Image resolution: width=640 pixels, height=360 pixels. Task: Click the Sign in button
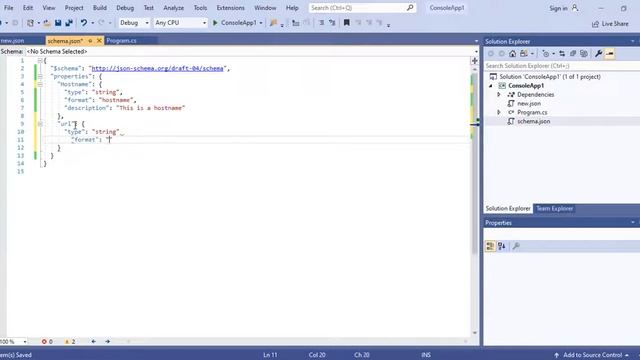(x=563, y=8)
